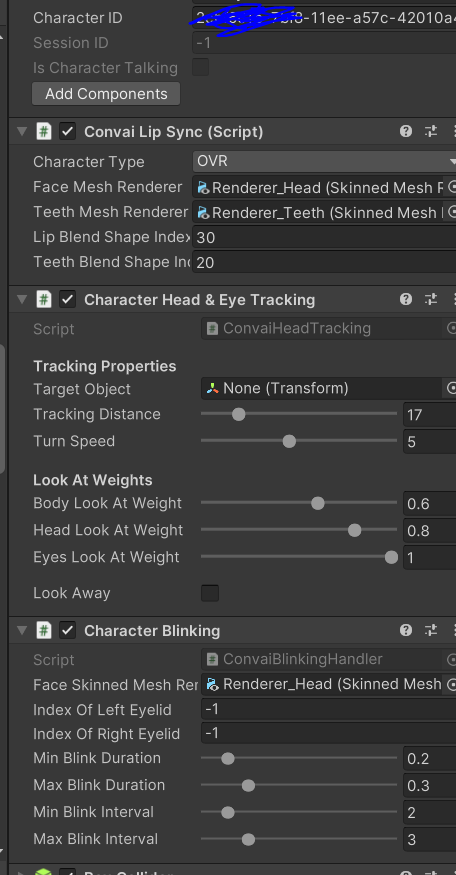456x875 pixels.
Task: Open help for Convai Lip Sync script
Action: click(x=406, y=131)
